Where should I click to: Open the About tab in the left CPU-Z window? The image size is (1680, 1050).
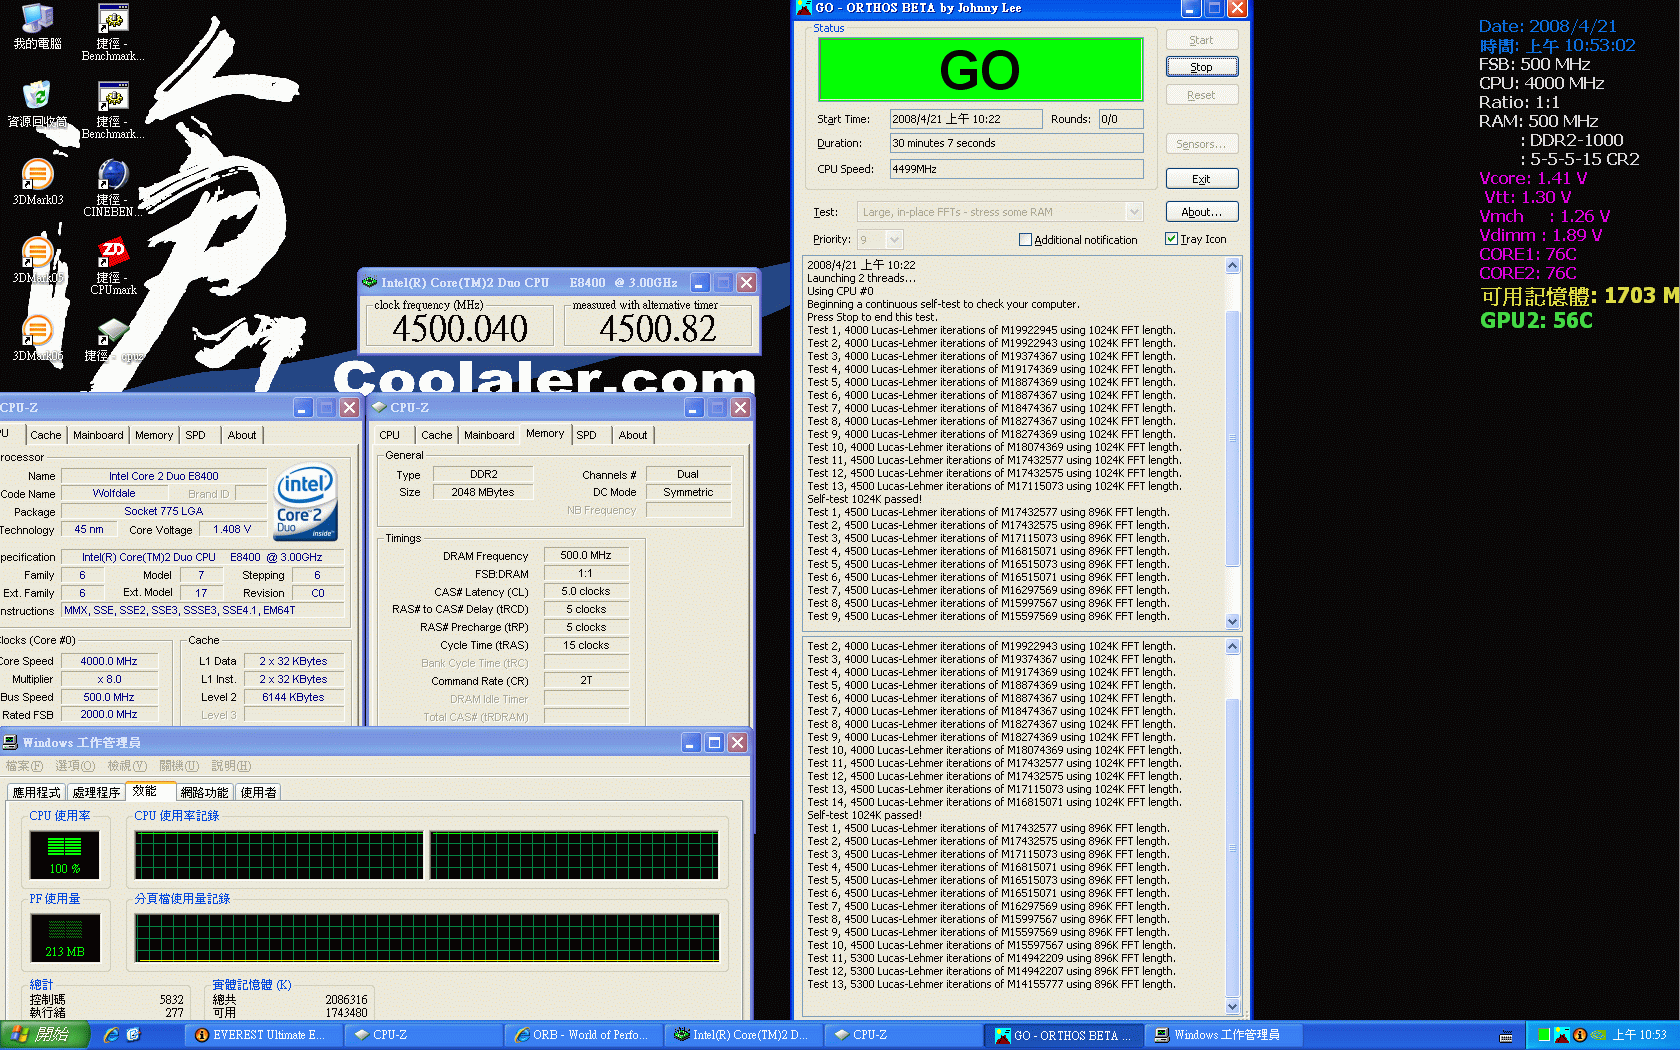pos(241,435)
